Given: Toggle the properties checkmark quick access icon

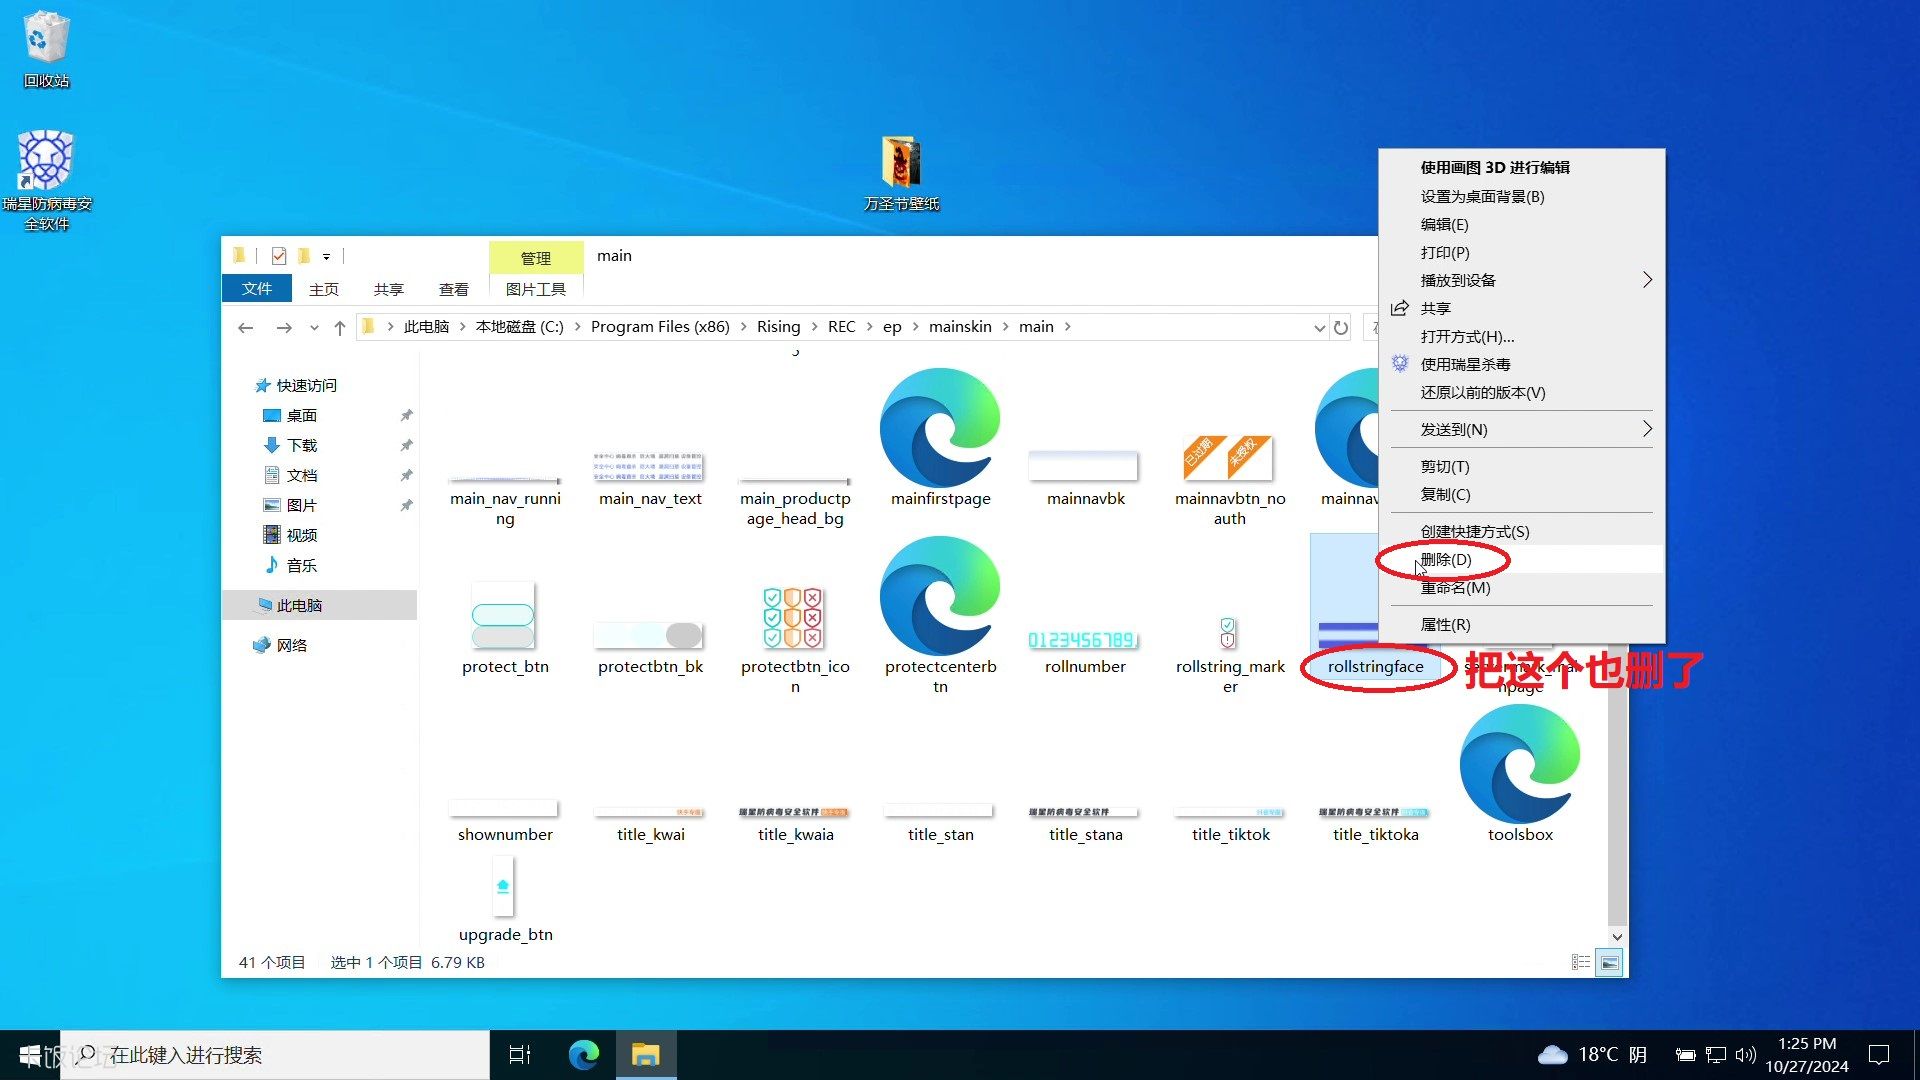Looking at the screenshot, I should click(279, 256).
